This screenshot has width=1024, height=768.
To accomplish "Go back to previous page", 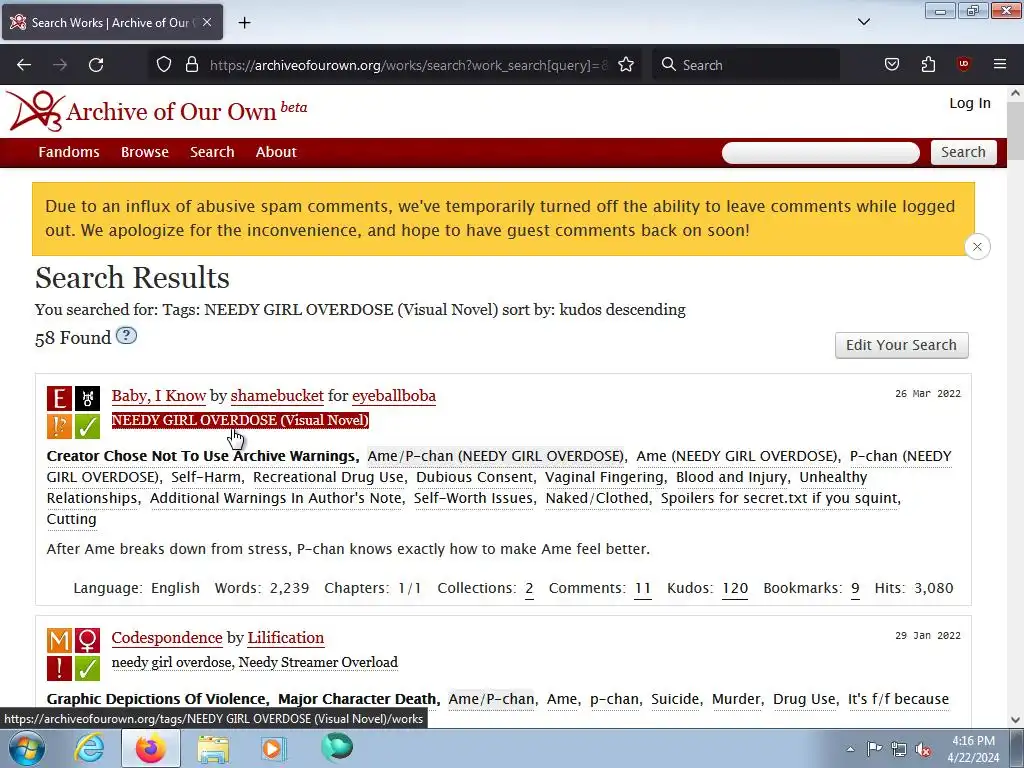I will pyautogui.click(x=24, y=65).
